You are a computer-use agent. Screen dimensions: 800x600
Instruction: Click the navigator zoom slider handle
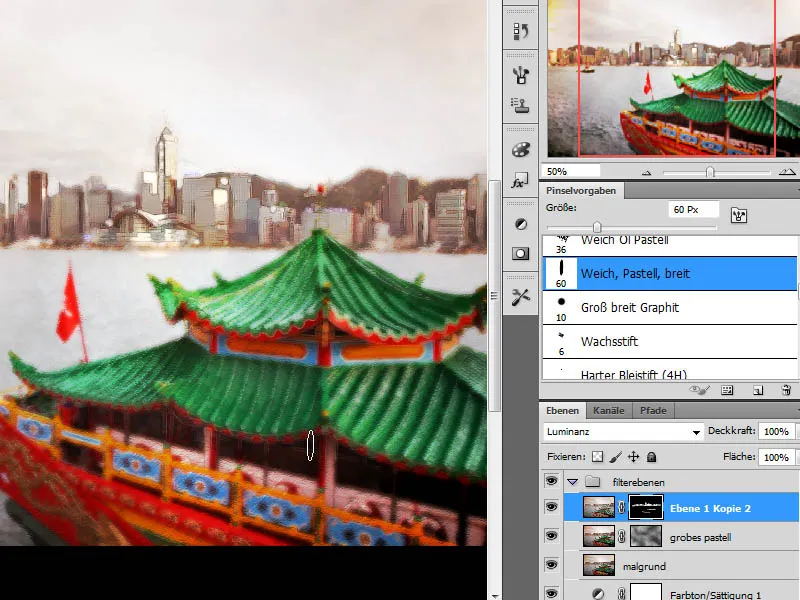[x=710, y=172]
